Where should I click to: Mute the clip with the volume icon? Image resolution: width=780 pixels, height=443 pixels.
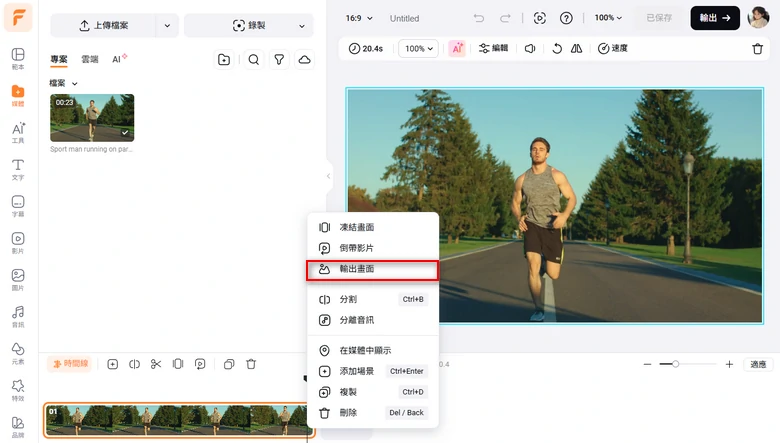point(530,48)
